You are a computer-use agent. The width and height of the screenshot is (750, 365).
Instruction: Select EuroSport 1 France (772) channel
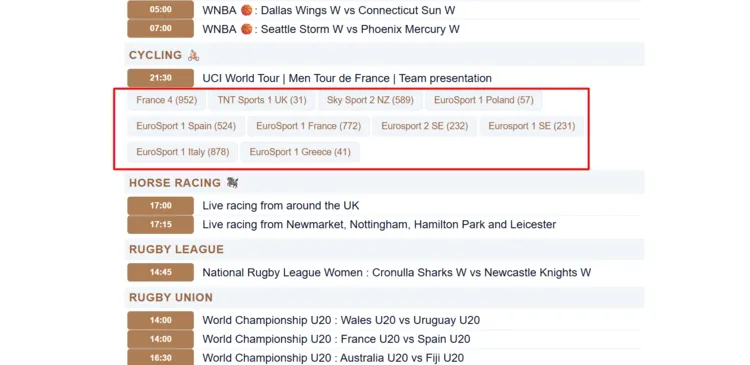pos(309,126)
